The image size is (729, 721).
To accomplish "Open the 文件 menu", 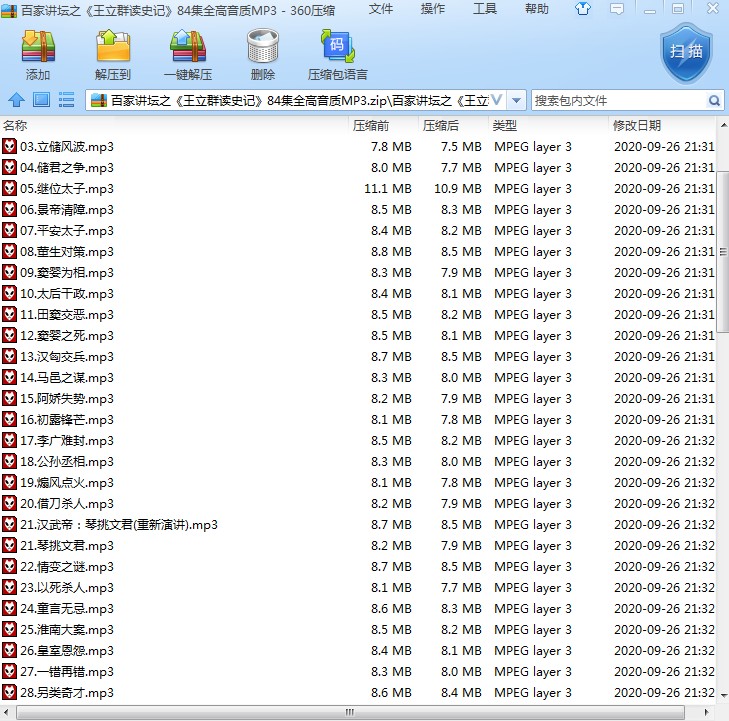I will click(x=381, y=9).
